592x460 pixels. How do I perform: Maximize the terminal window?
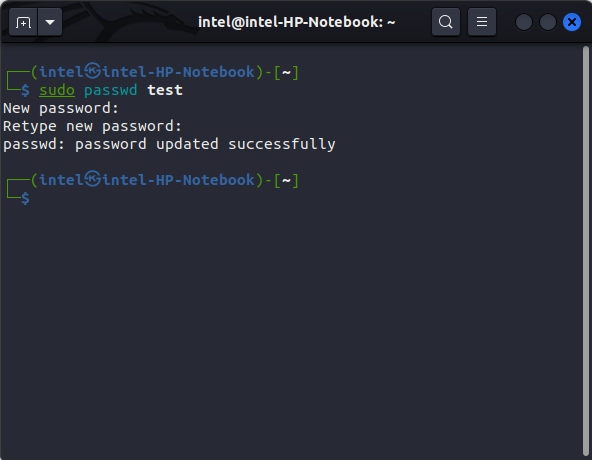548,22
